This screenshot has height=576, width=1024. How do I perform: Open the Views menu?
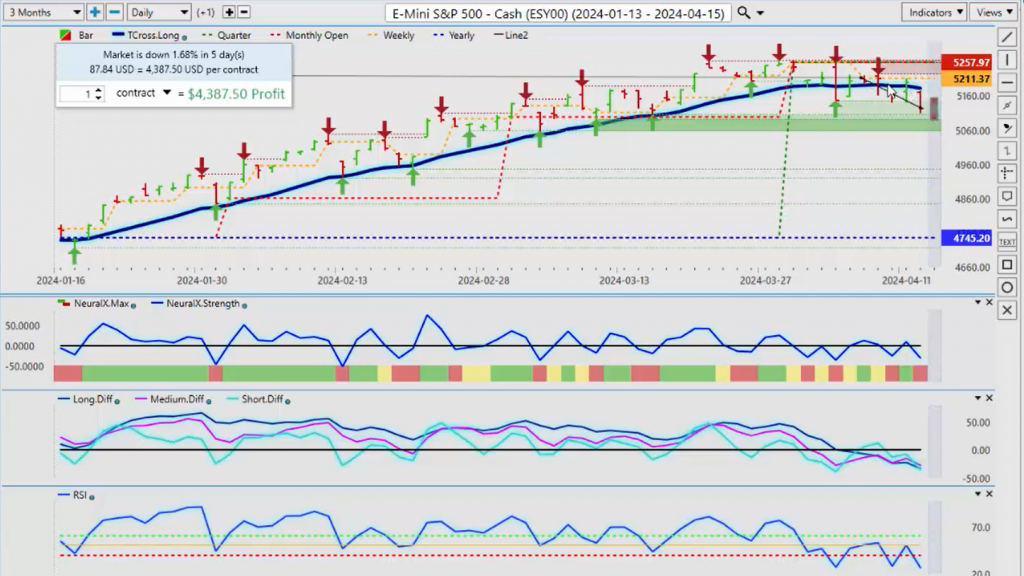point(995,12)
